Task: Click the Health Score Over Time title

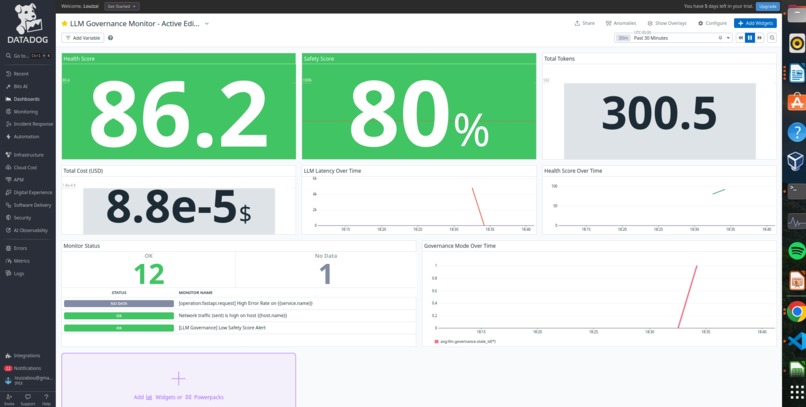Action: coord(573,171)
